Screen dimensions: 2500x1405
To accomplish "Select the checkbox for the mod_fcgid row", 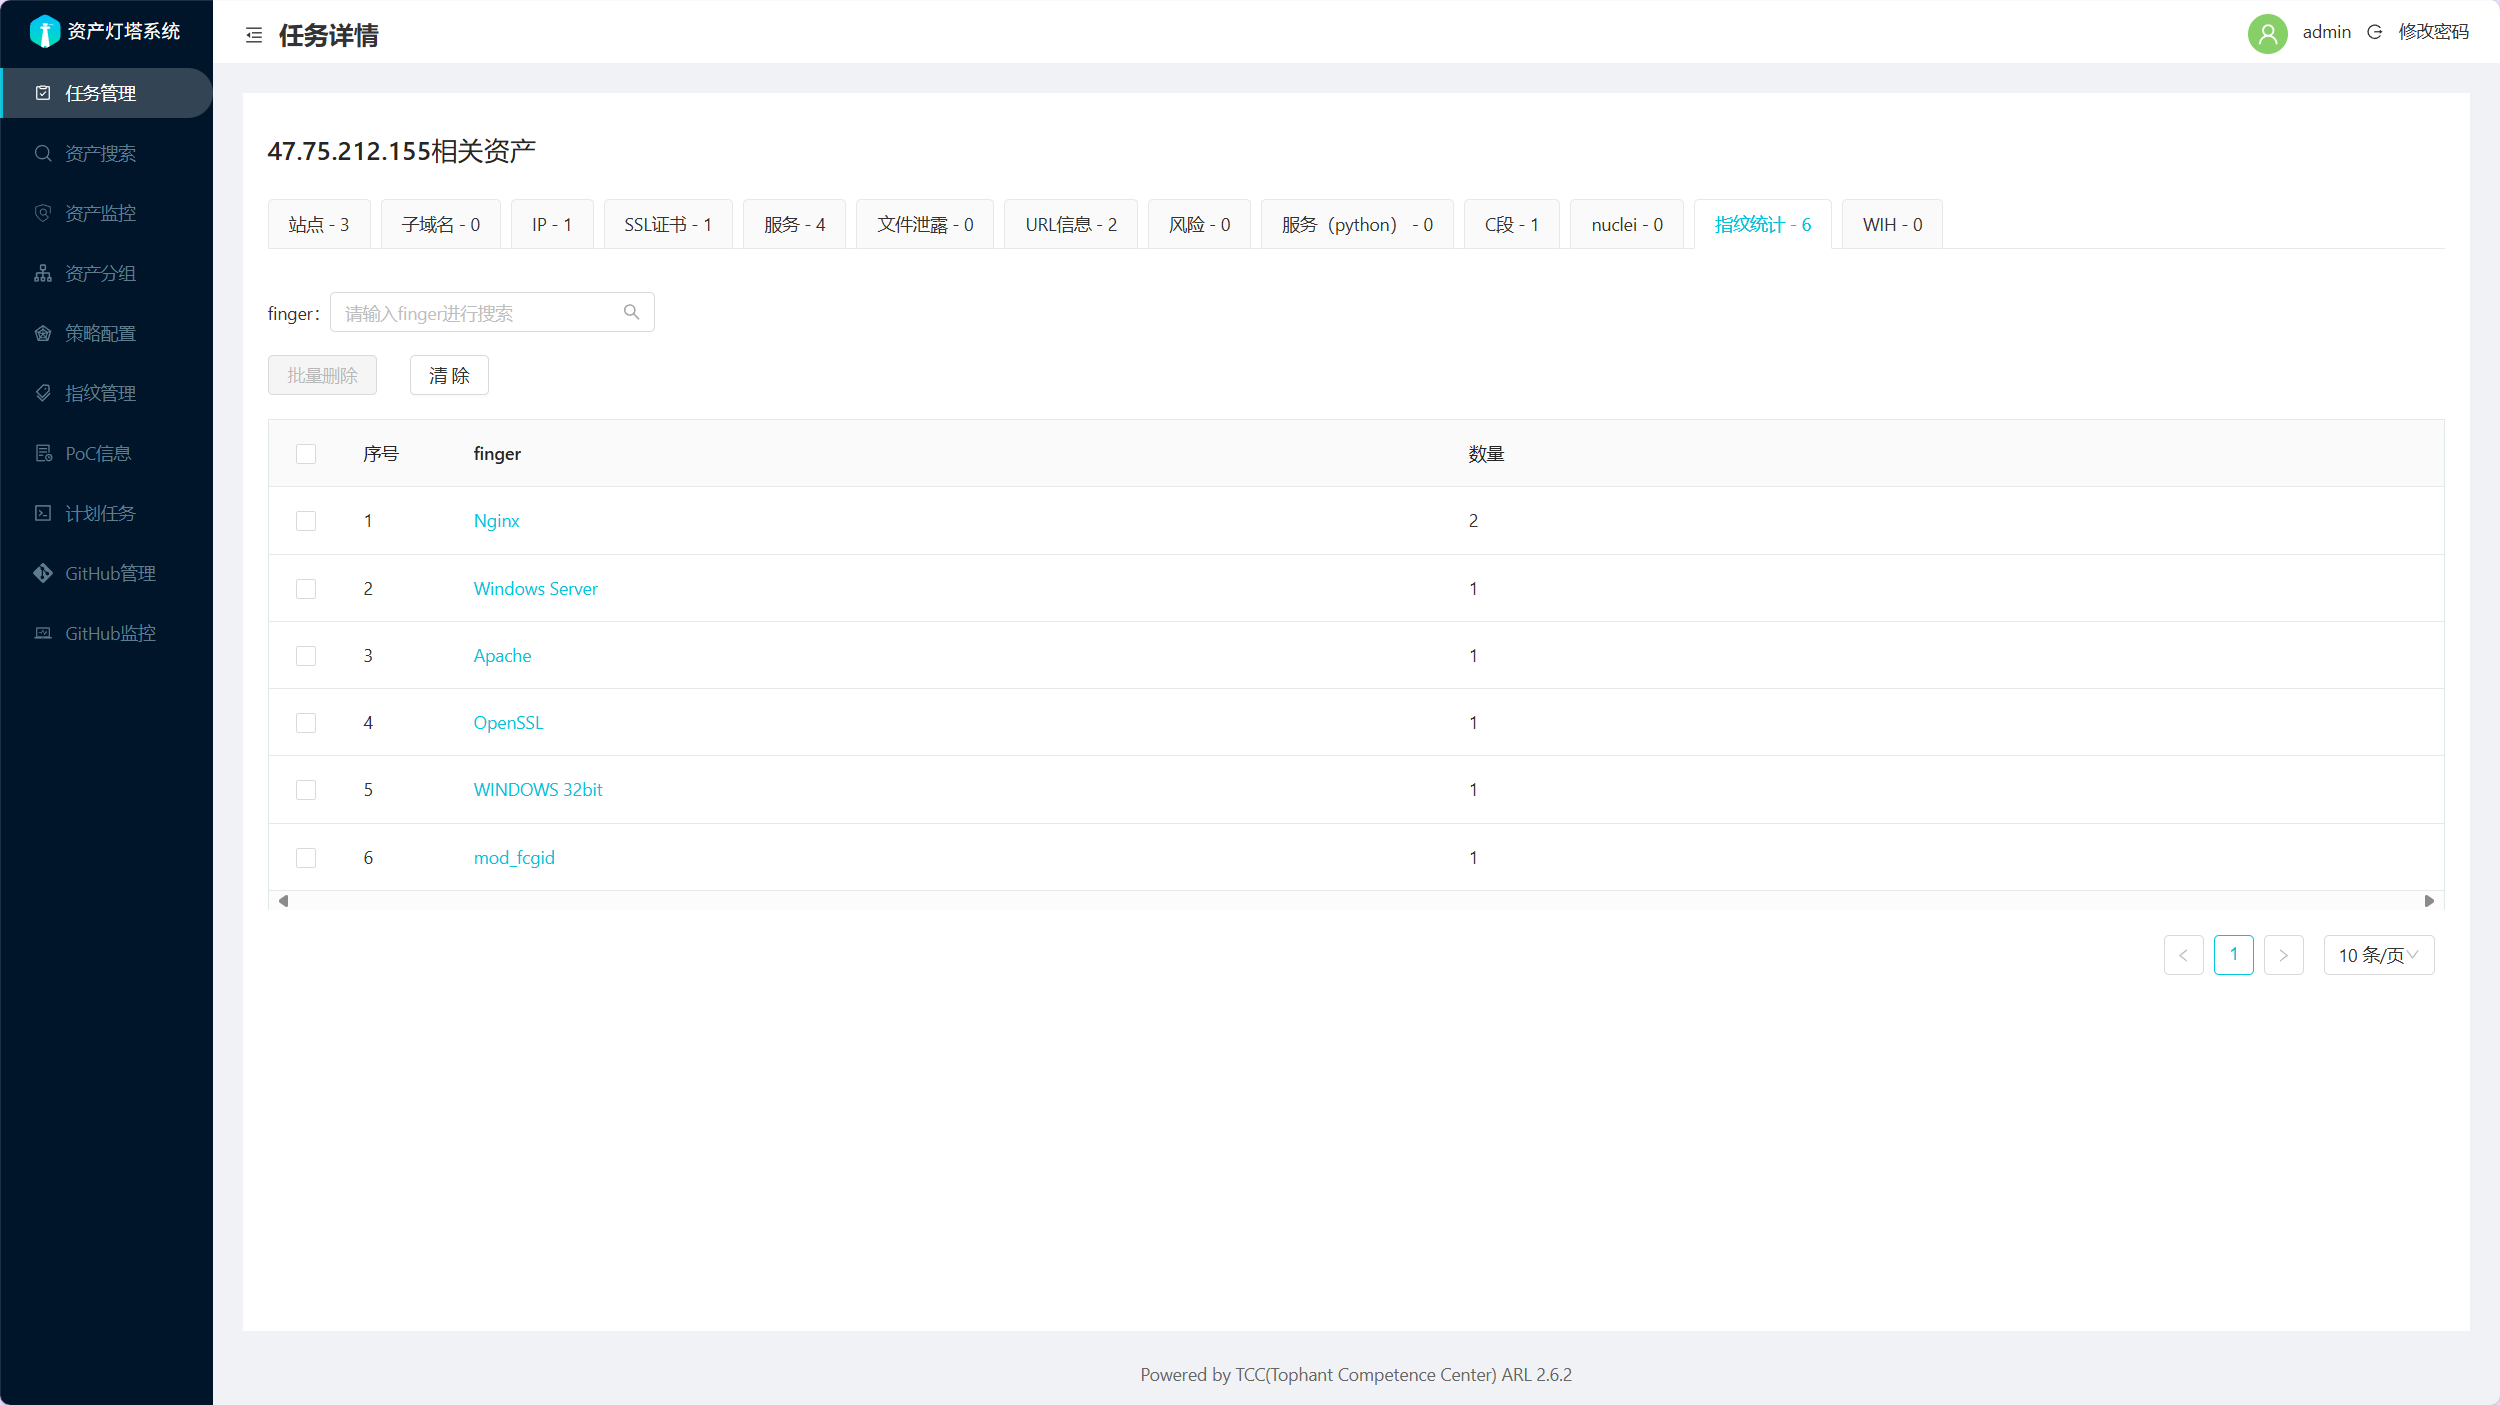I will pos(306,858).
